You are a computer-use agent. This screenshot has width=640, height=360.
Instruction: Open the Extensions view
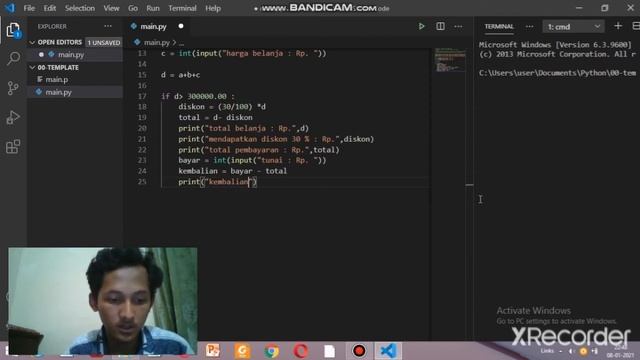[13, 147]
